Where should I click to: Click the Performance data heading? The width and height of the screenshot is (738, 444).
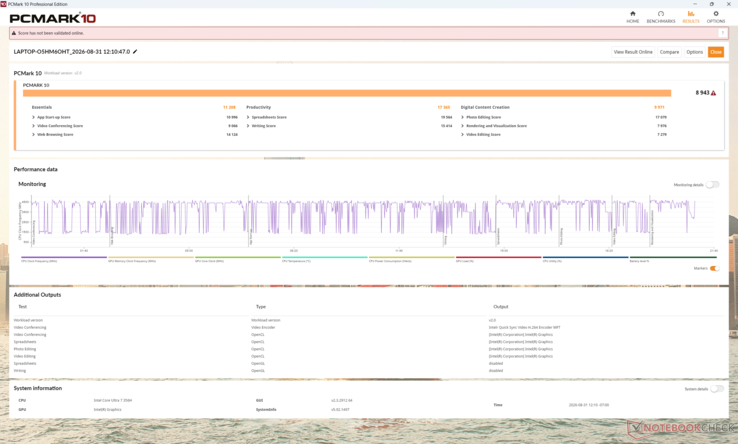pyautogui.click(x=36, y=169)
